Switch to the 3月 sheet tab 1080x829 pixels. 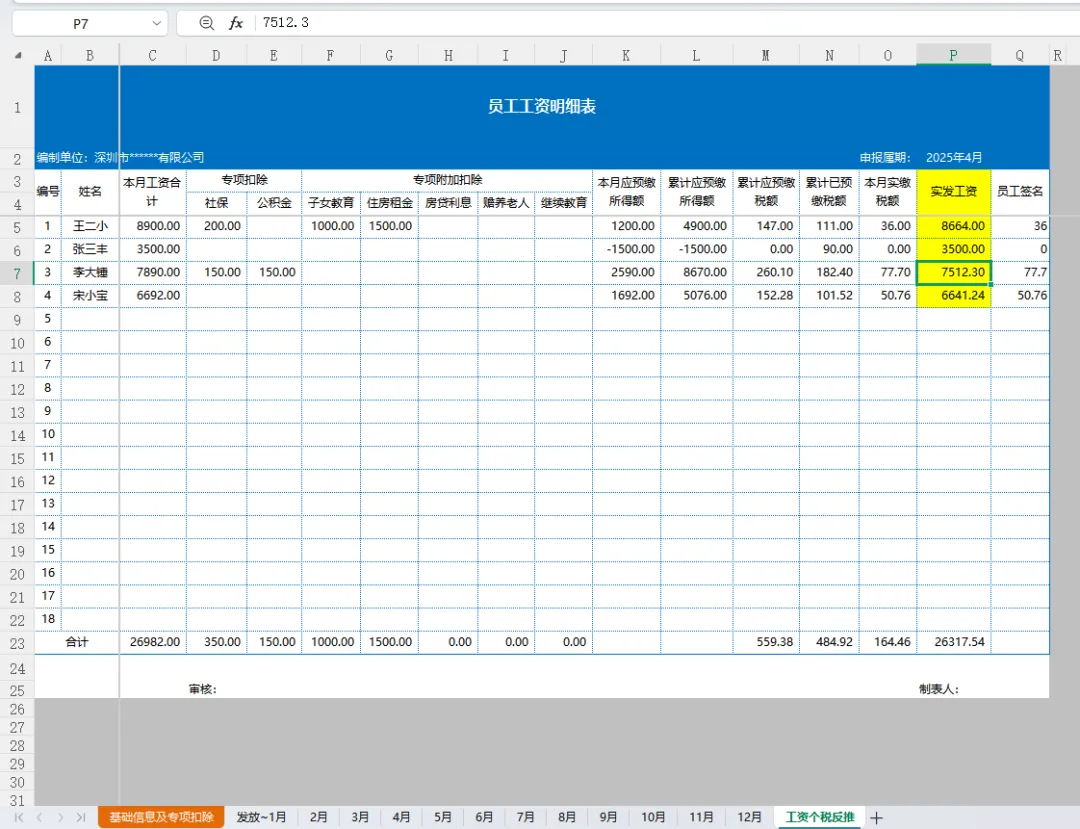click(x=360, y=817)
